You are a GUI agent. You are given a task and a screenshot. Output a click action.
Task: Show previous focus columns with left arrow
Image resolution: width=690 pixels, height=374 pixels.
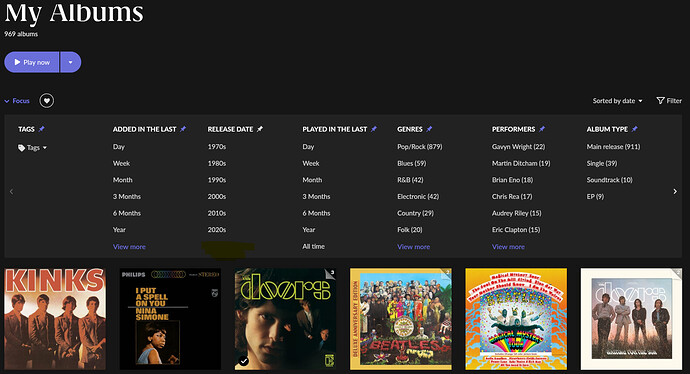click(11, 191)
